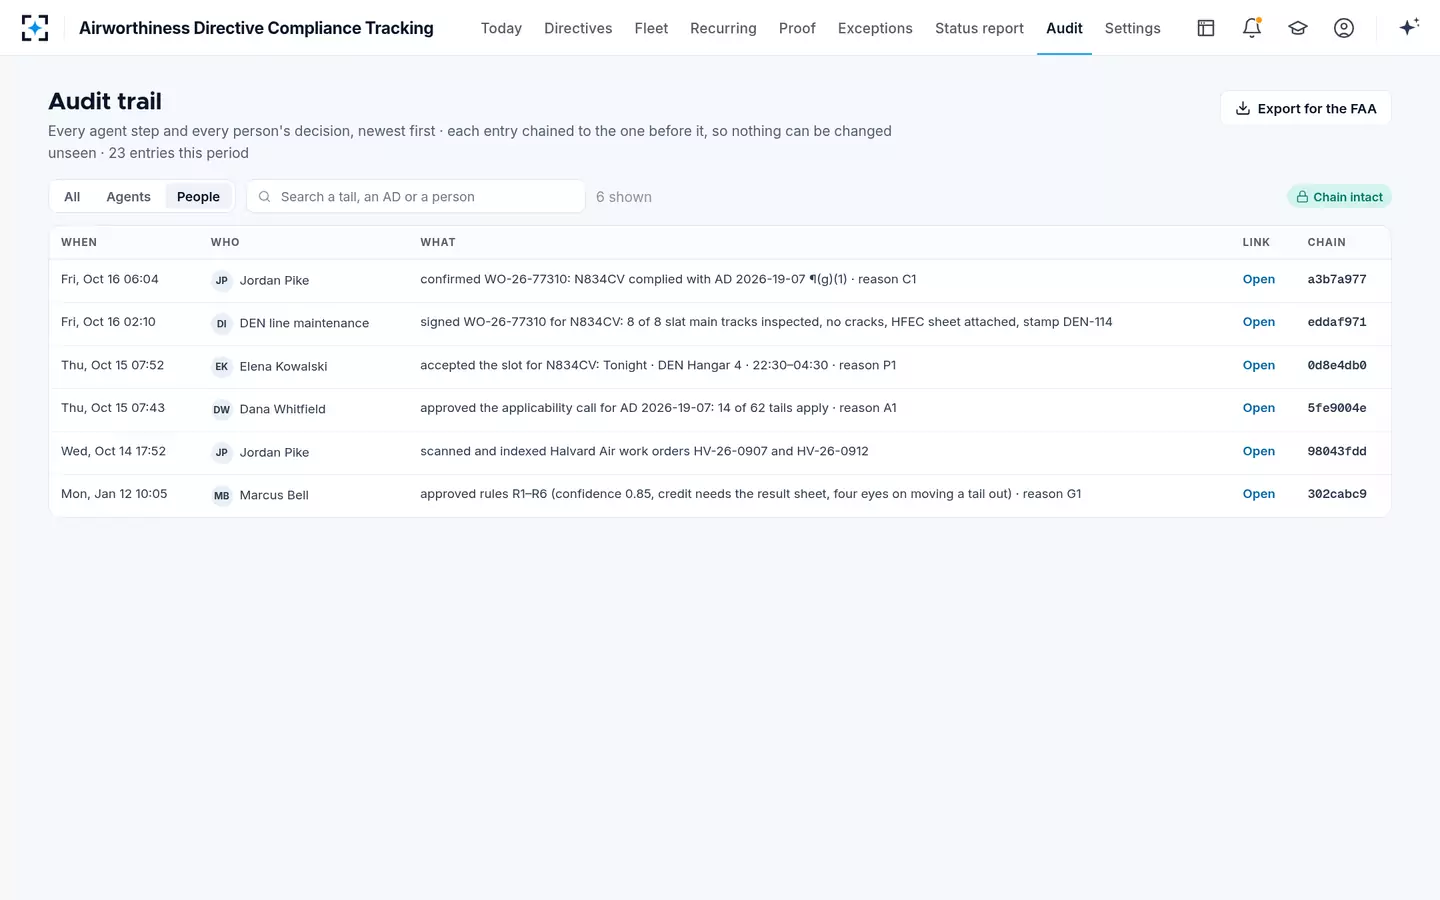Select the Elena Kowalski name cell
Image resolution: width=1440 pixels, height=900 pixels.
[284, 367]
